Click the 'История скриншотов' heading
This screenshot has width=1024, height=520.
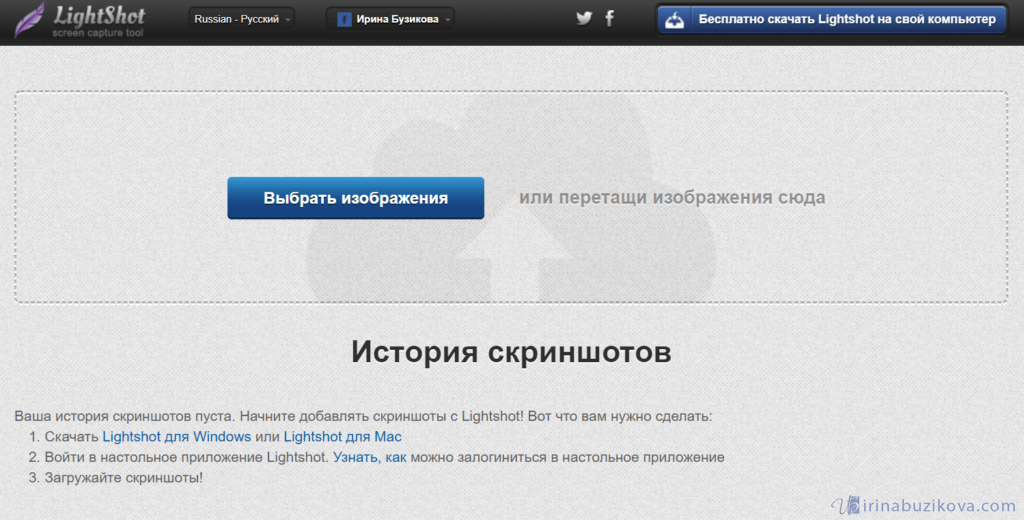511,352
